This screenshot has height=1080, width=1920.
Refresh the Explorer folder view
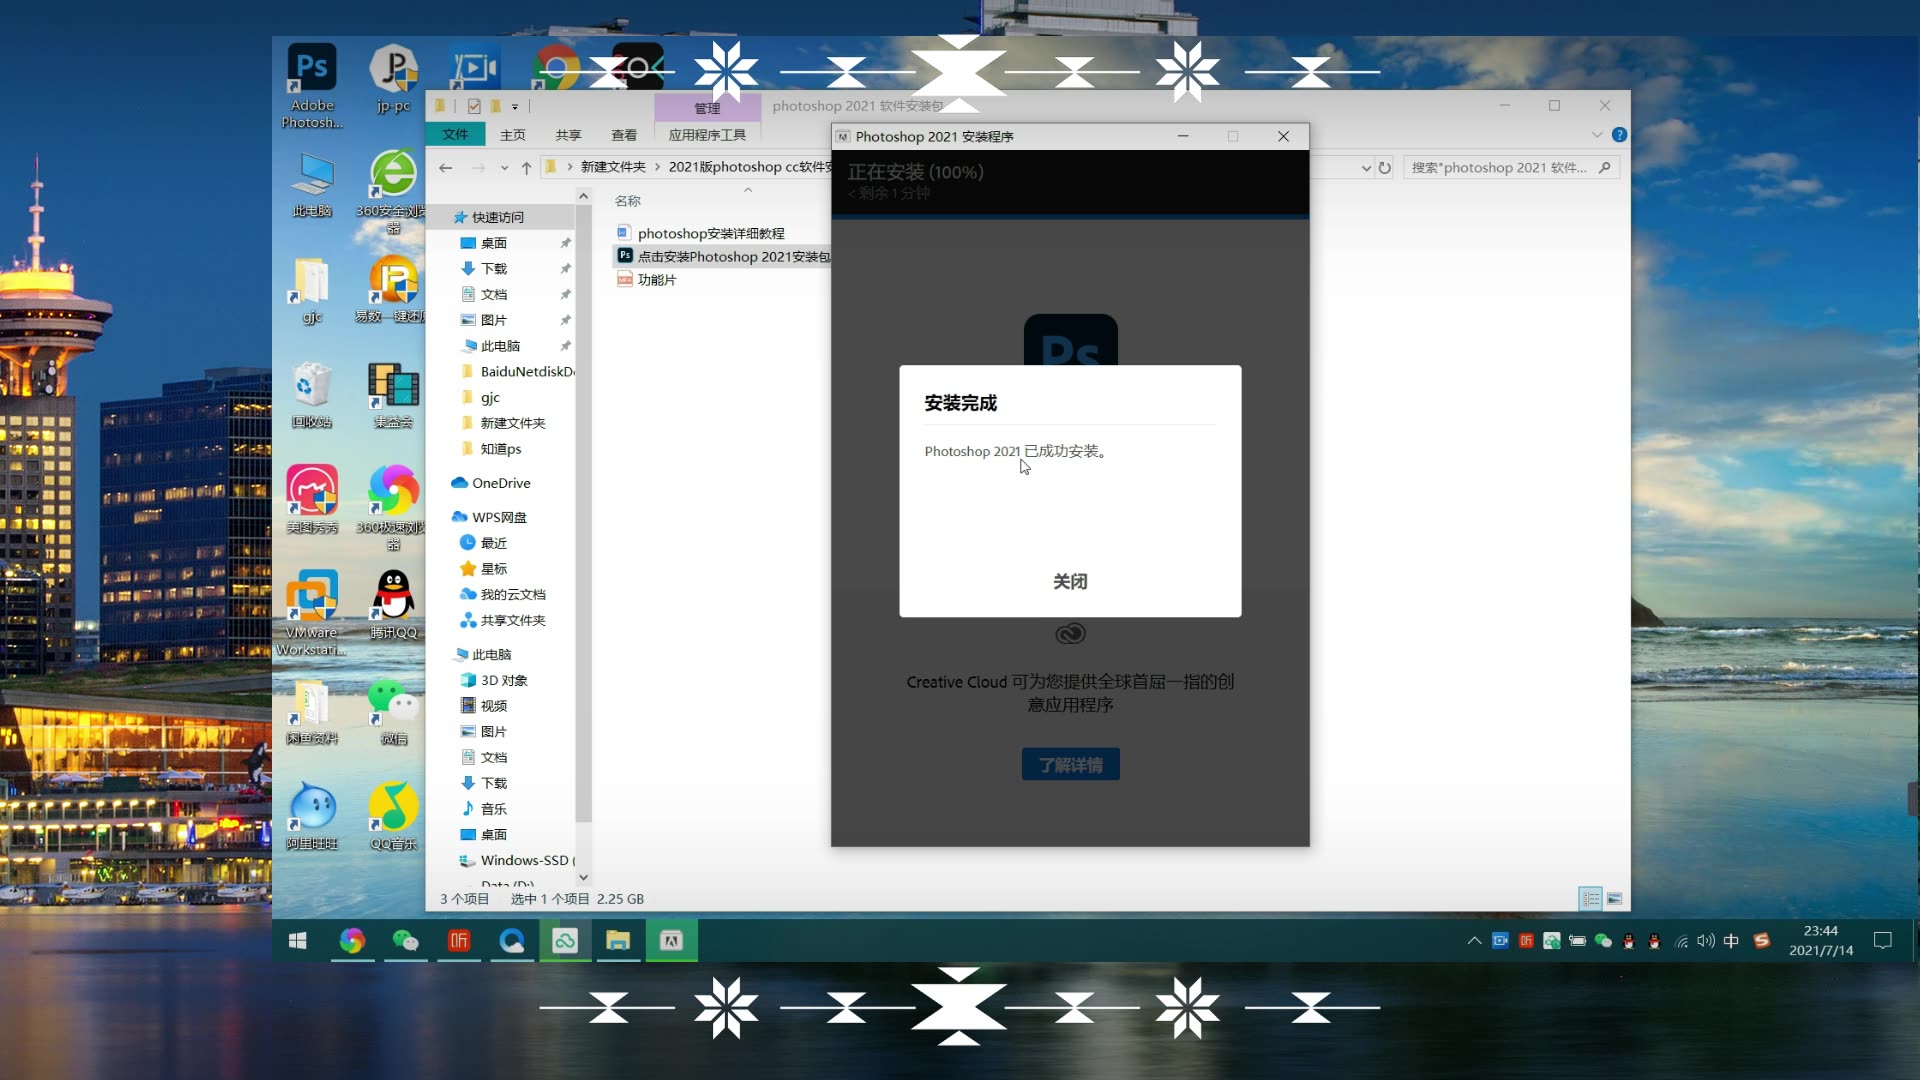tap(1385, 168)
